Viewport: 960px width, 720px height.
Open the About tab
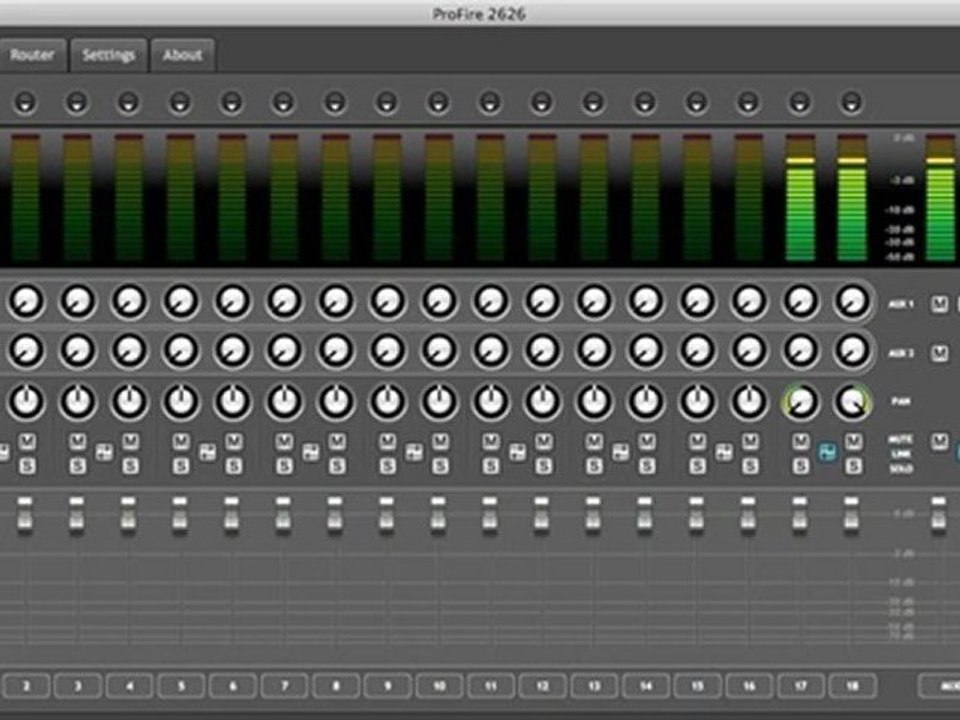(x=182, y=55)
